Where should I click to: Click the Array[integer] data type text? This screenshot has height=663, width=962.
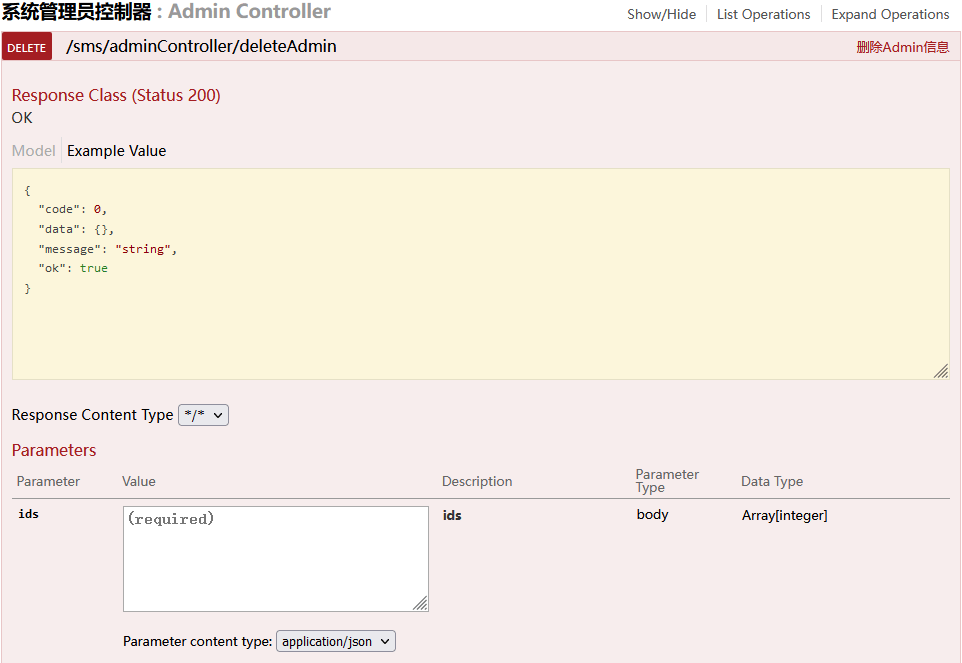tap(784, 515)
